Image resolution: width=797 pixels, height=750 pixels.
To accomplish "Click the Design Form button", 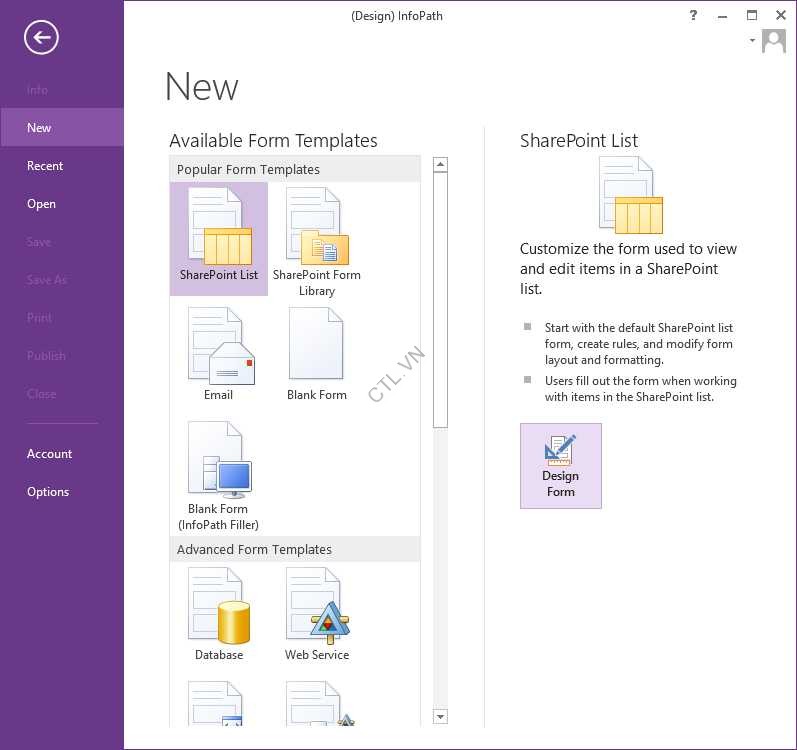I will pos(561,466).
